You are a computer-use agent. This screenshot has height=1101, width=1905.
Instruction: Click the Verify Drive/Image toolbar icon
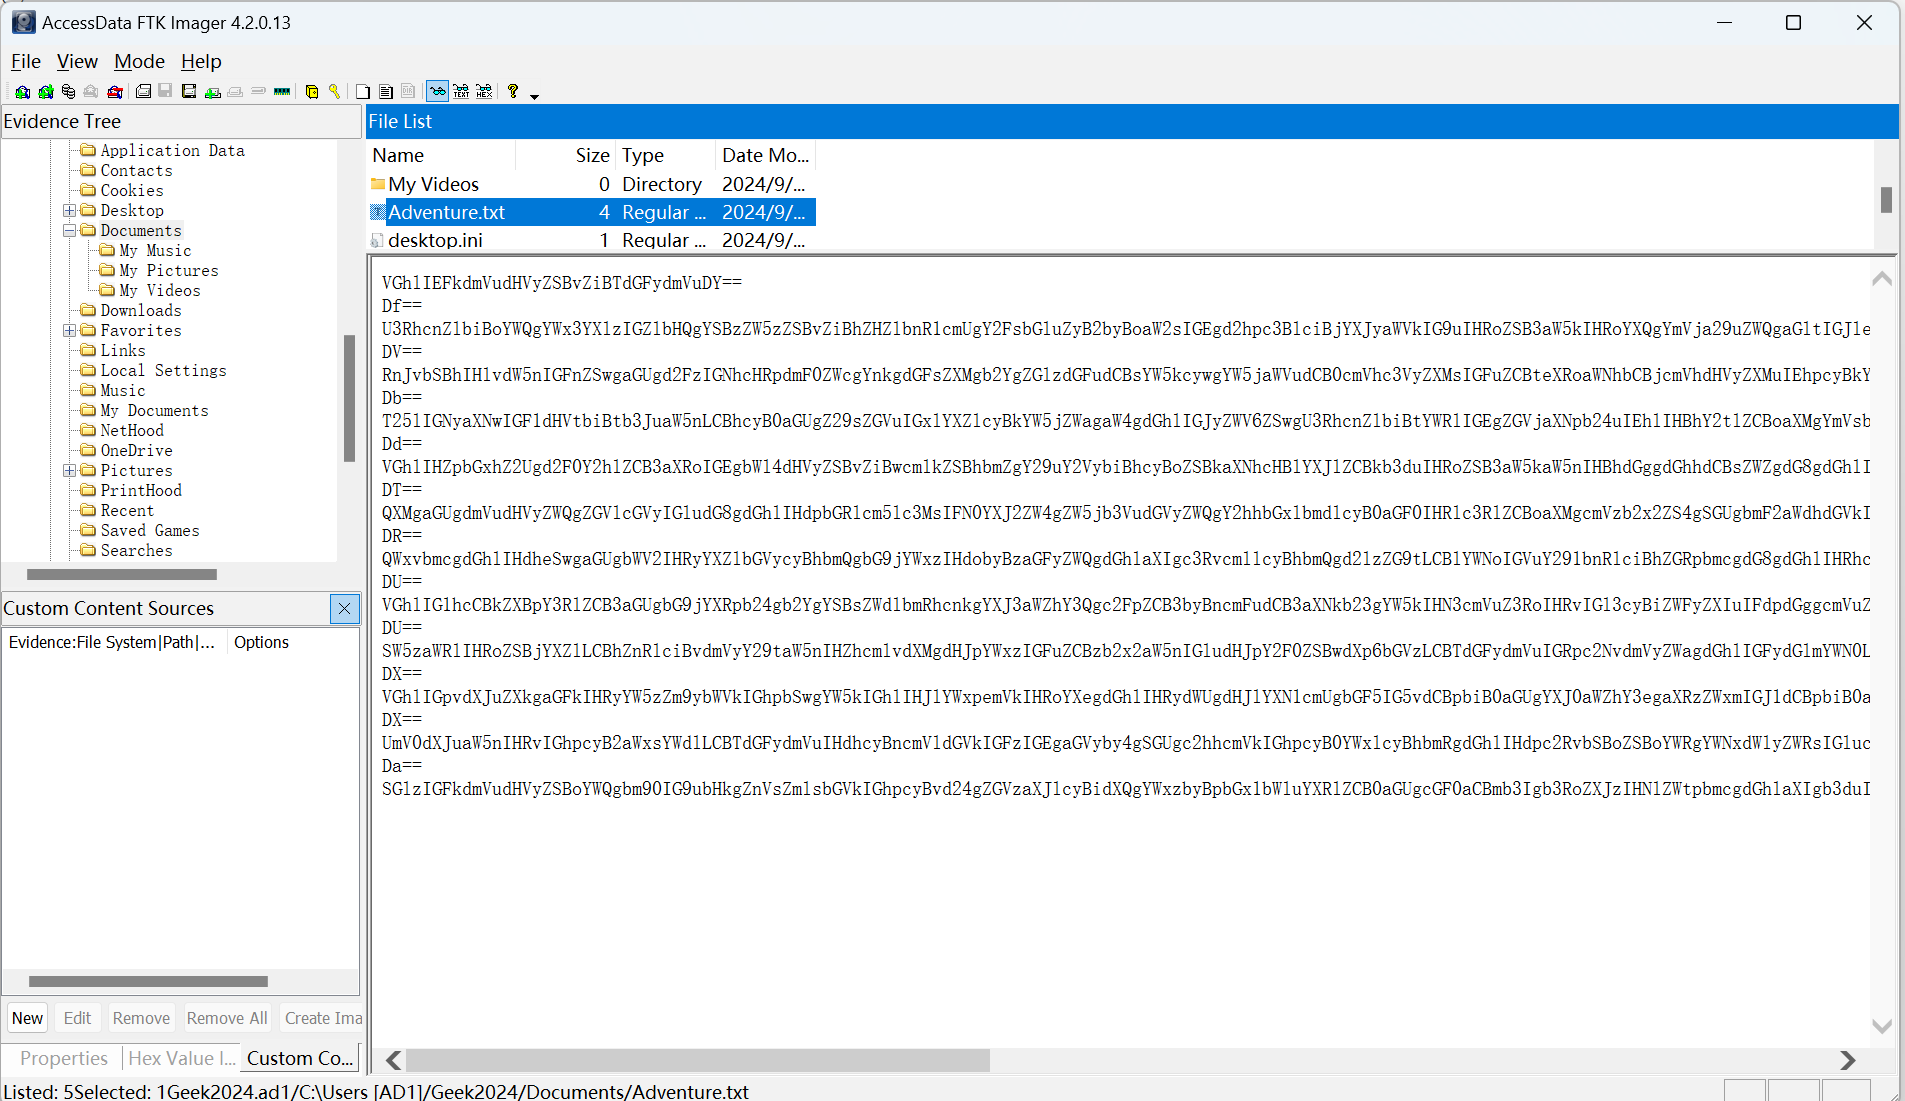[x=258, y=91]
